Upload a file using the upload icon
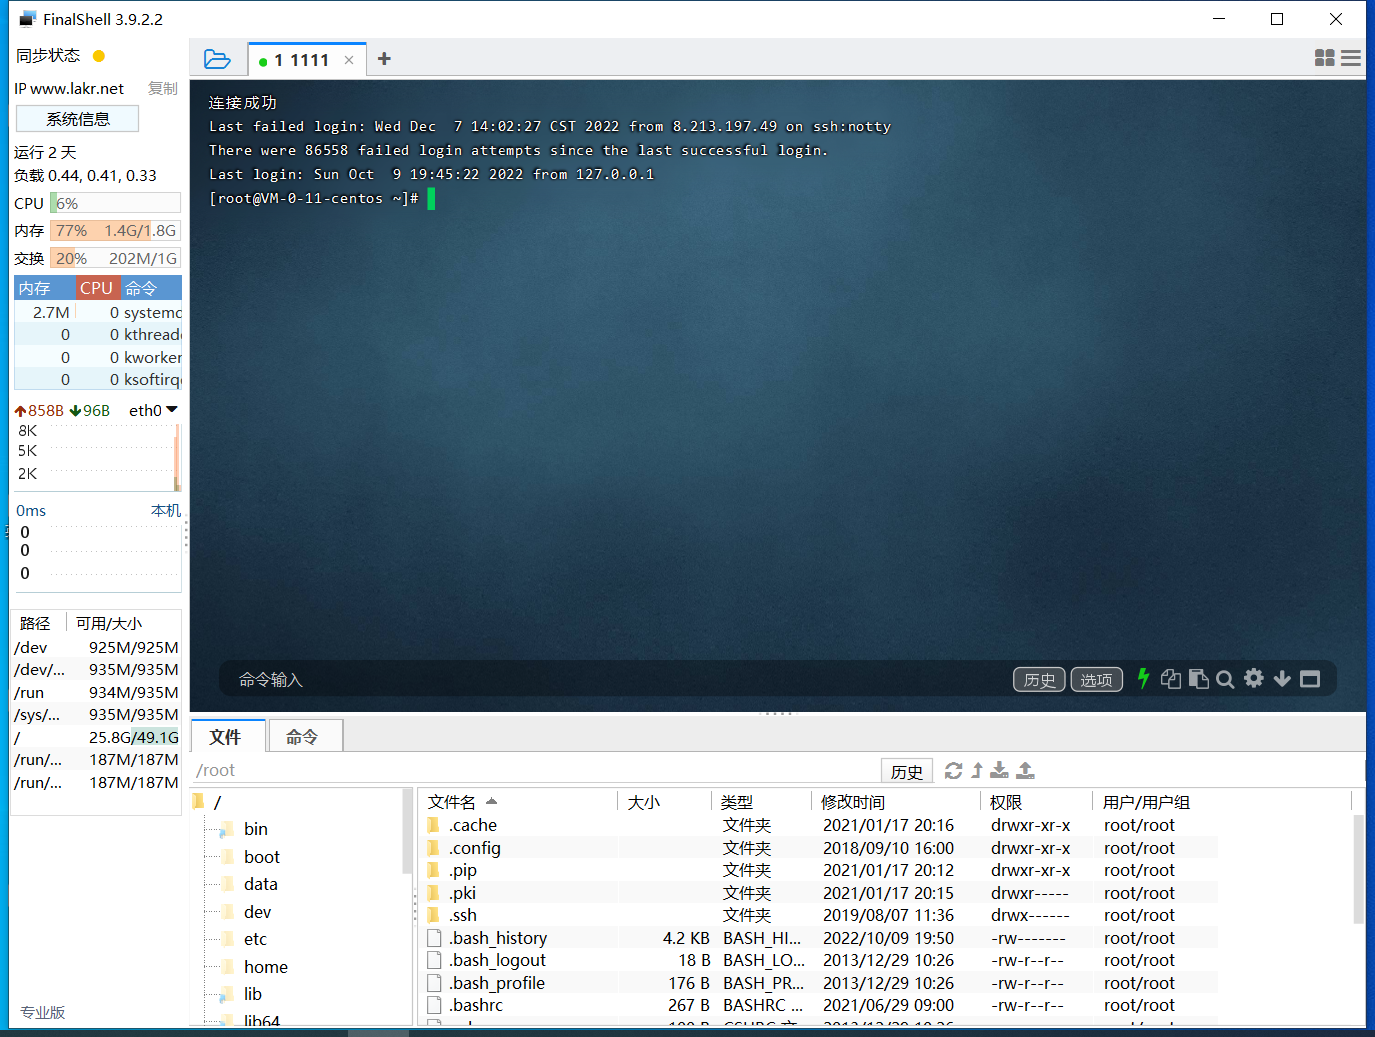Screen dimensions: 1375x1037 (1025, 770)
